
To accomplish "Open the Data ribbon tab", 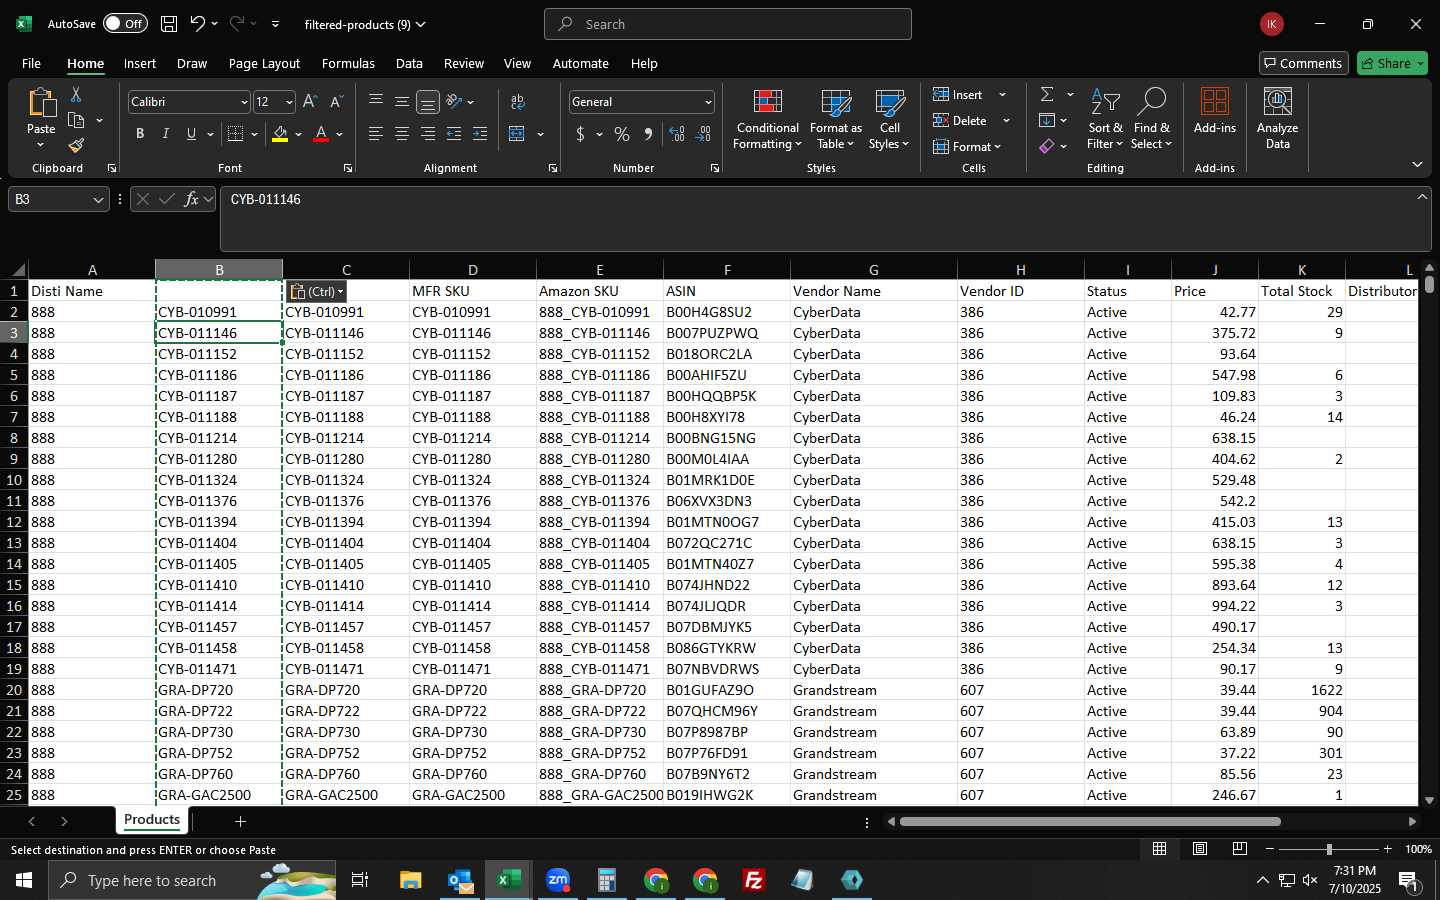I will (x=409, y=63).
